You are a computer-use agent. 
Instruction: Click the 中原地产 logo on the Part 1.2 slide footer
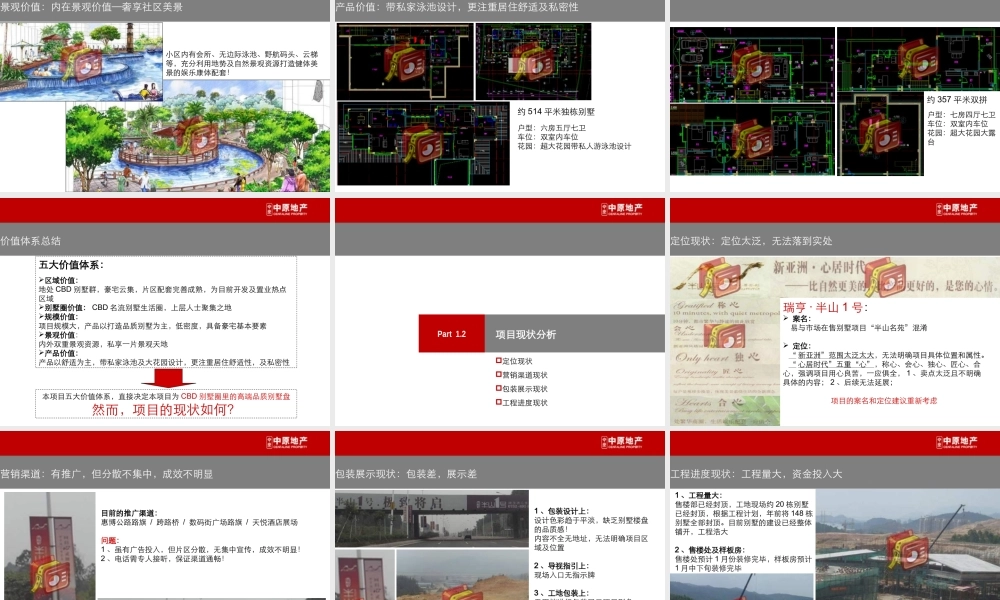tap(622, 442)
